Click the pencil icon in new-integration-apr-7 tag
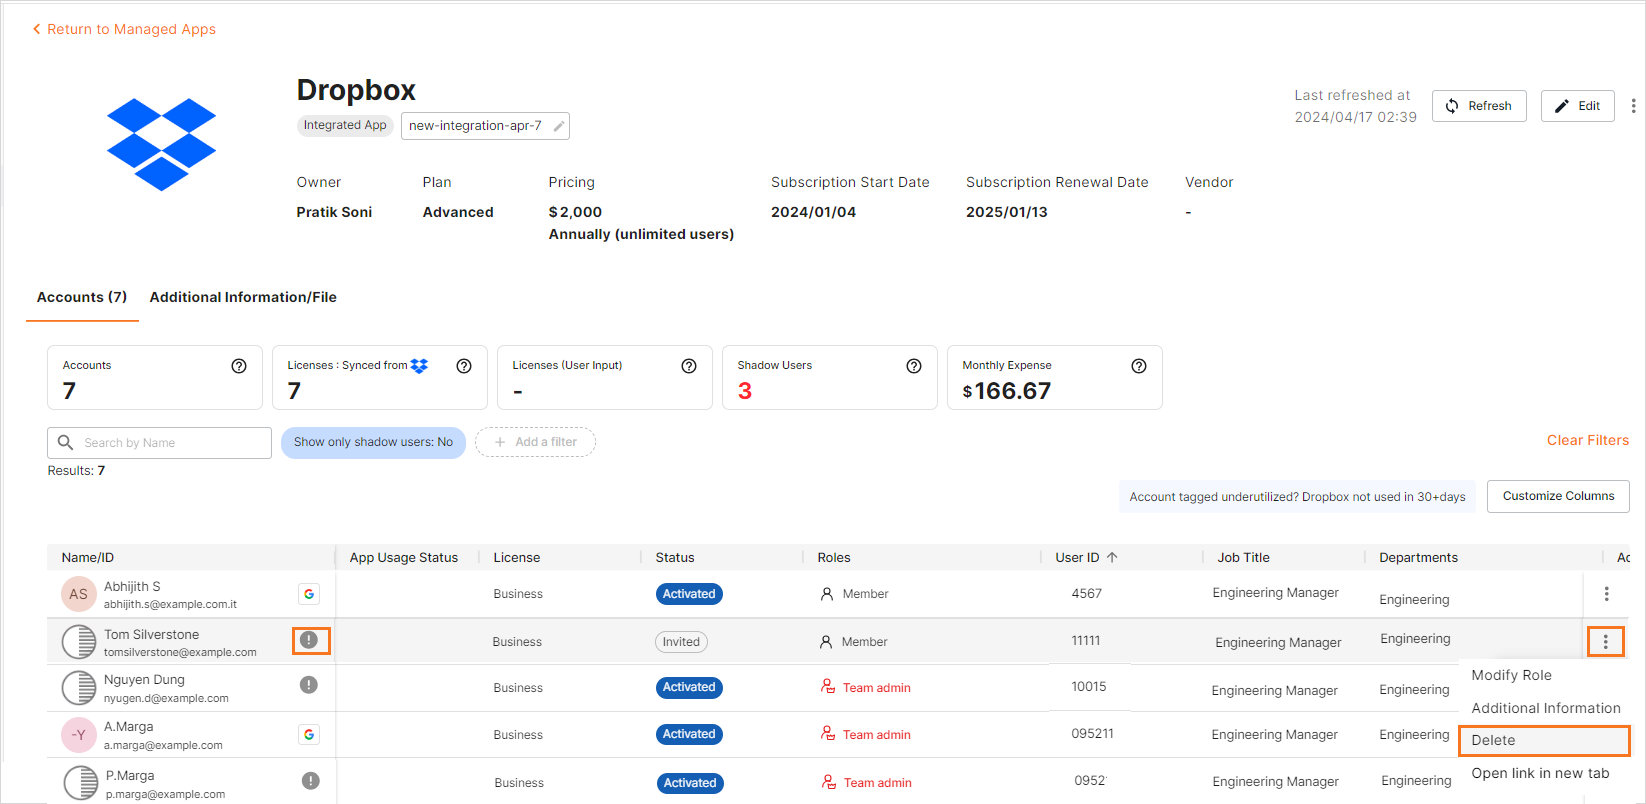1646x804 pixels. [559, 126]
